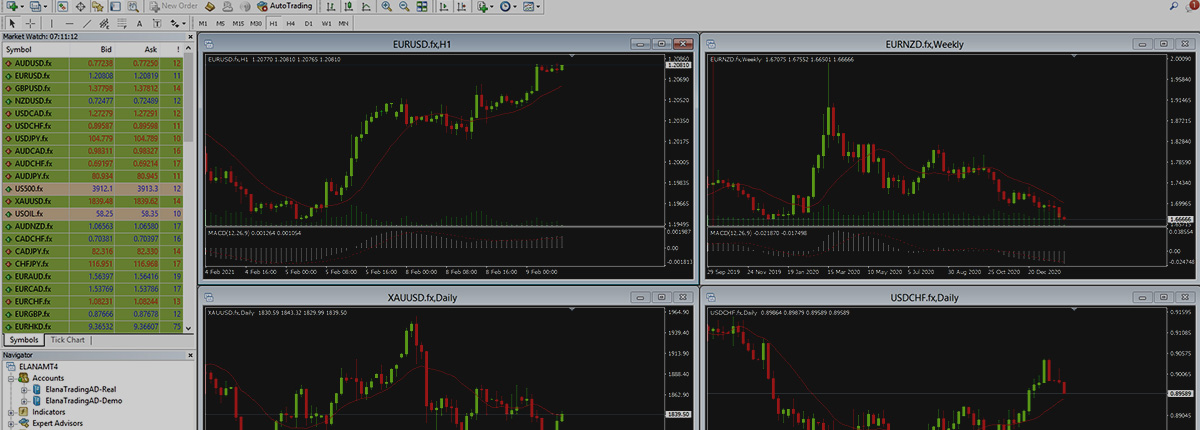Select Indicators in Navigator tree

[48, 412]
